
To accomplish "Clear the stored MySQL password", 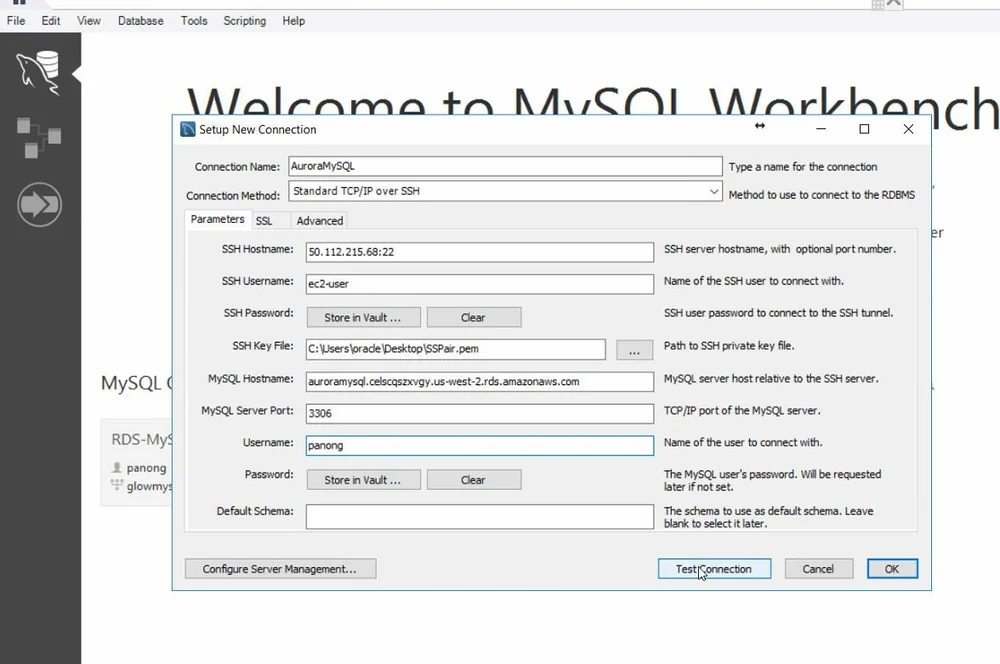I will tap(473, 480).
